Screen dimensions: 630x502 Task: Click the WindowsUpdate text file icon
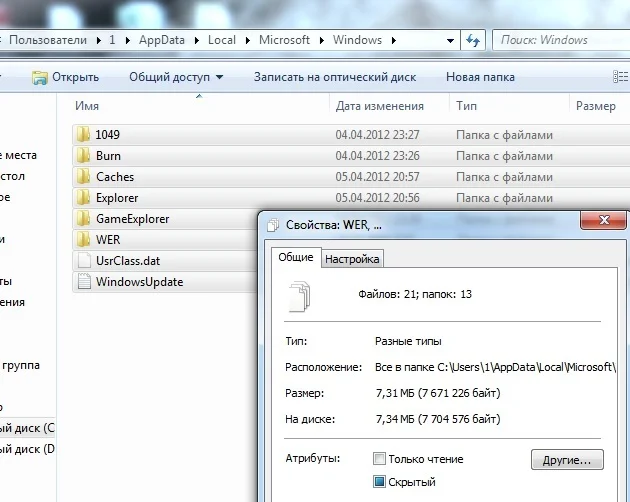click(84, 281)
